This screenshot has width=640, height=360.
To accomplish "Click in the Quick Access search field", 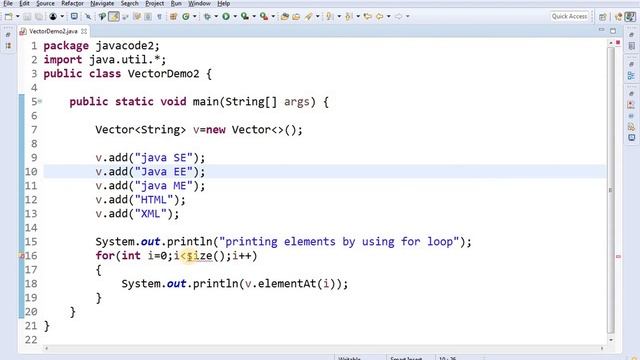I will pyautogui.click(x=569, y=16).
